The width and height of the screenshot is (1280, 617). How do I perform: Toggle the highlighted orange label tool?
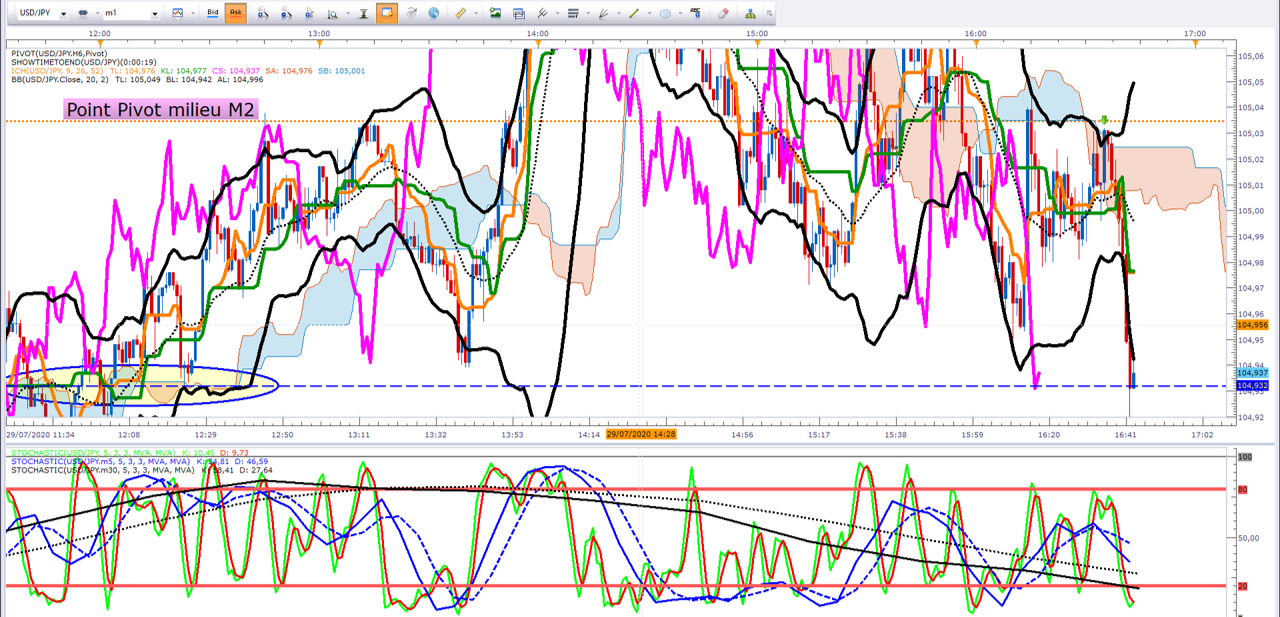pyautogui.click(x=387, y=13)
